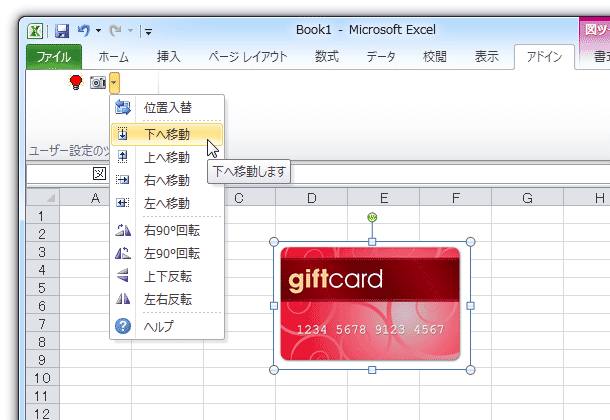Choose 右へ移動 in the dropdown menu
Screen dimensions: 610x420
tap(167, 180)
